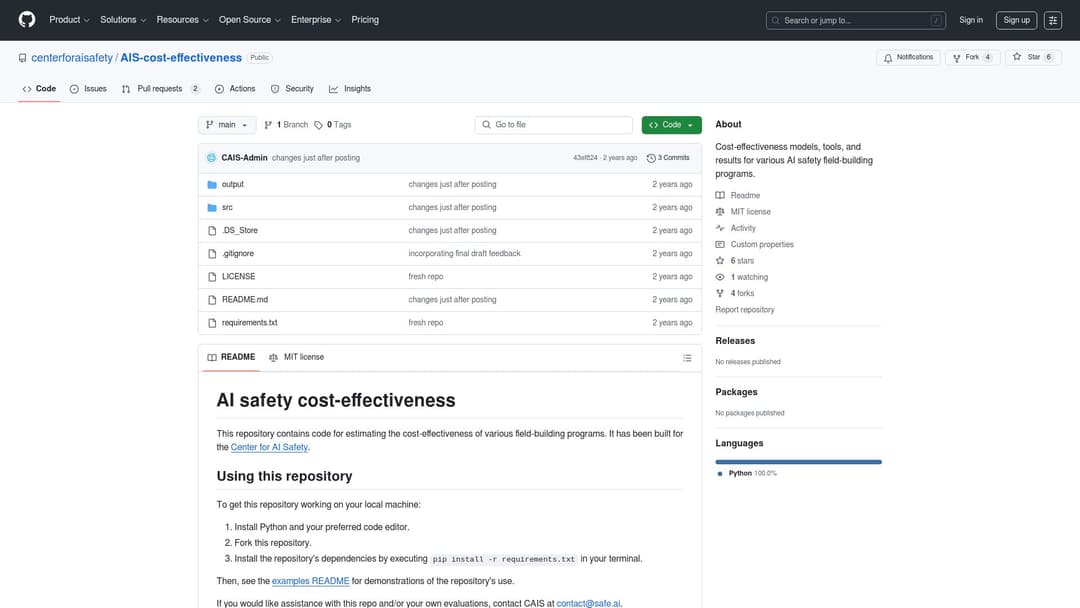
Task: Click 'incorporating final draft feedback' commit message
Action: (464, 253)
